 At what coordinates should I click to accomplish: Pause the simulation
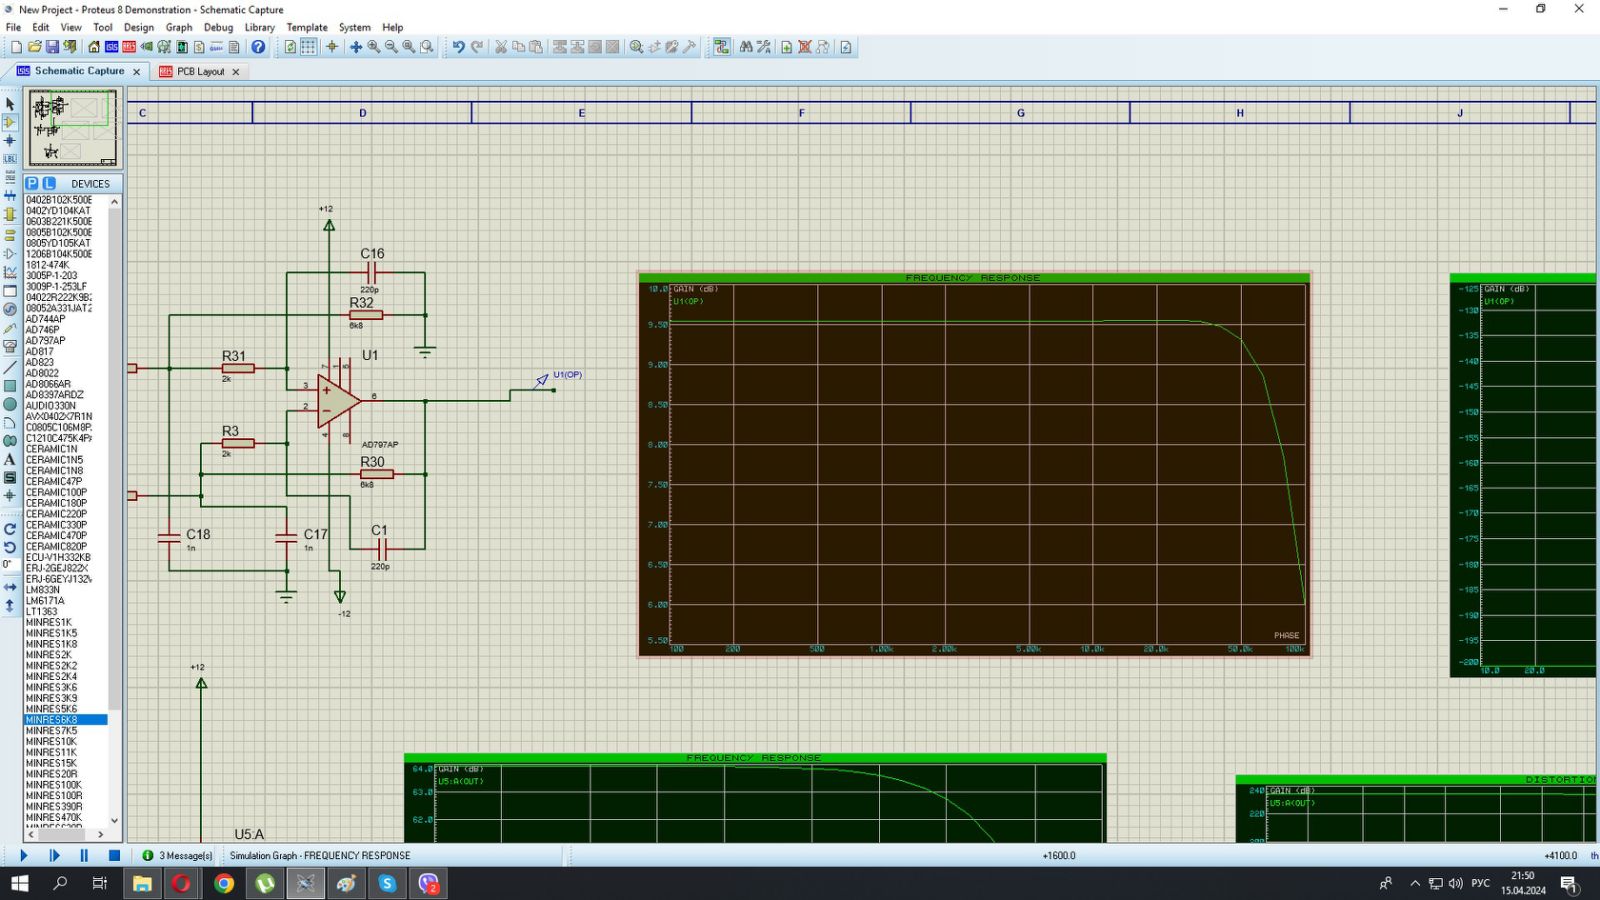tap(84, 856)
